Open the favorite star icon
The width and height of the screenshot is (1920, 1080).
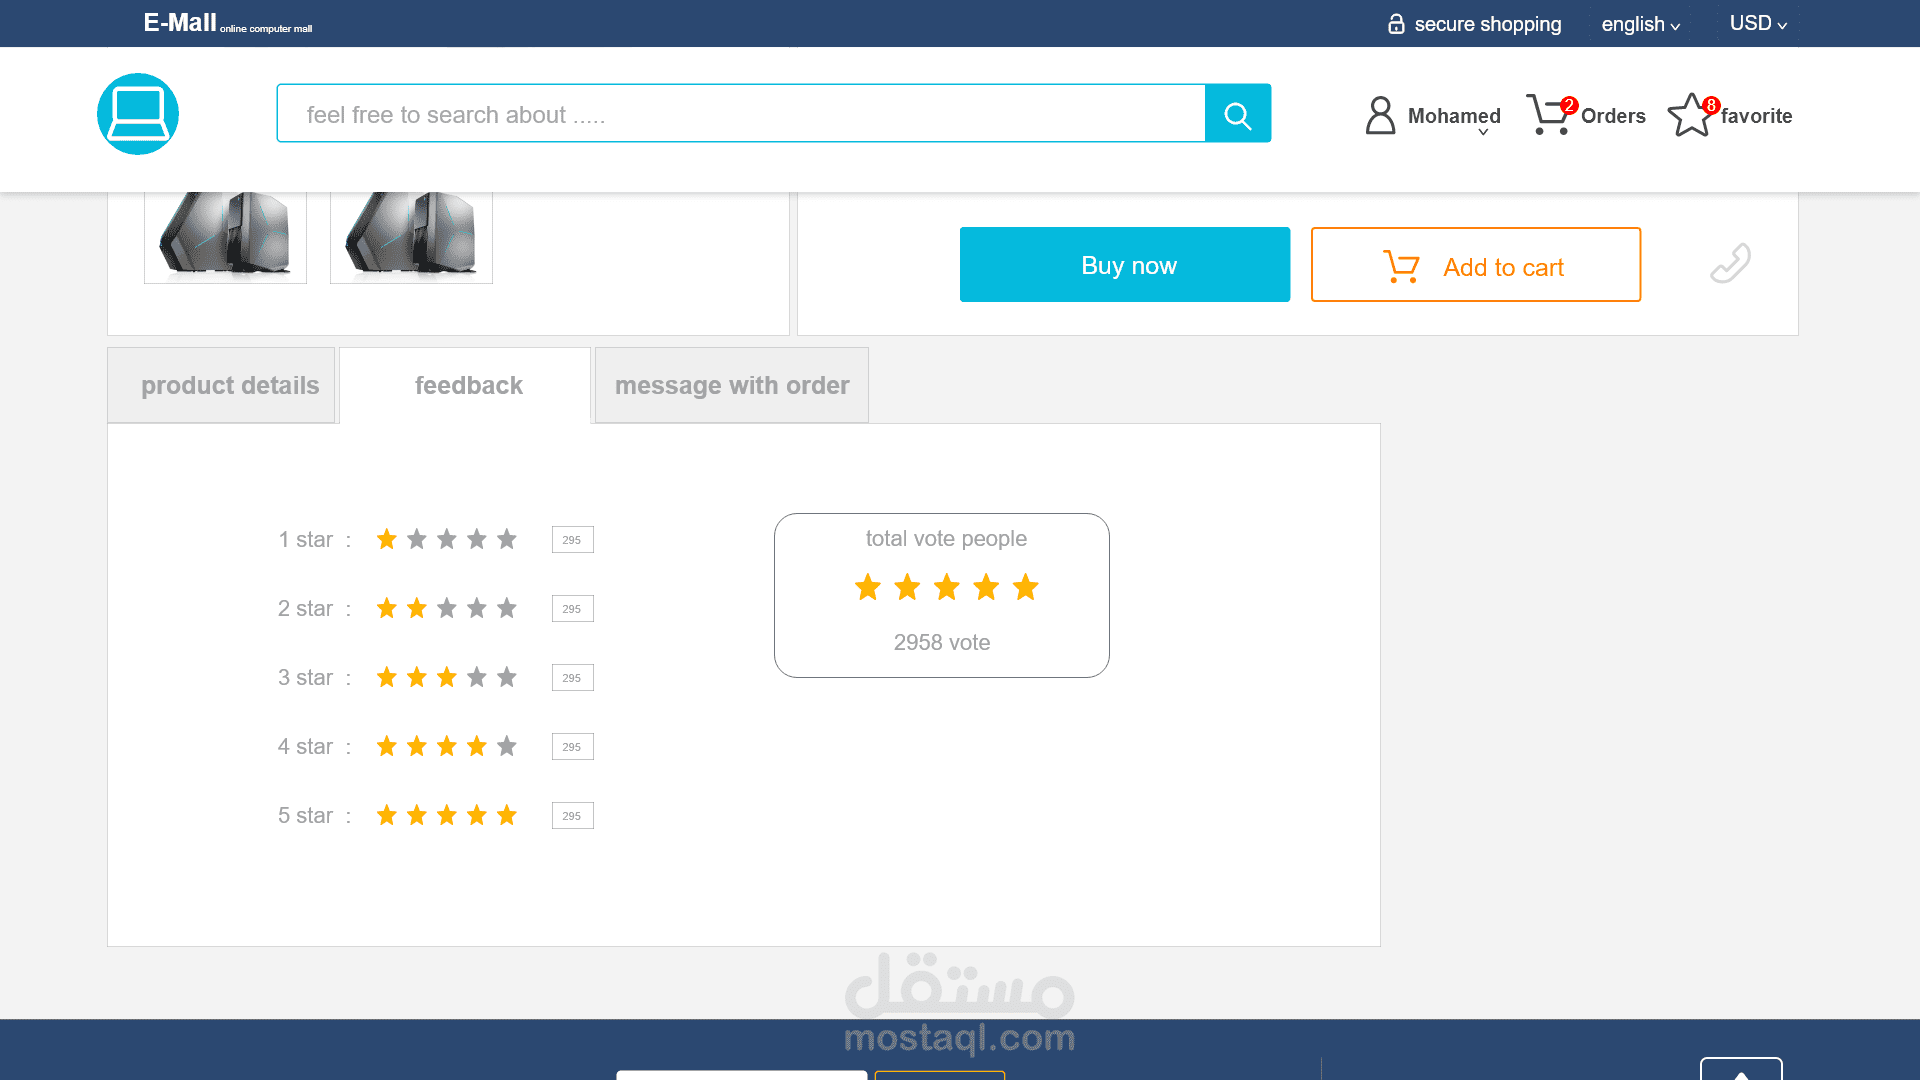coord(1690,115)
